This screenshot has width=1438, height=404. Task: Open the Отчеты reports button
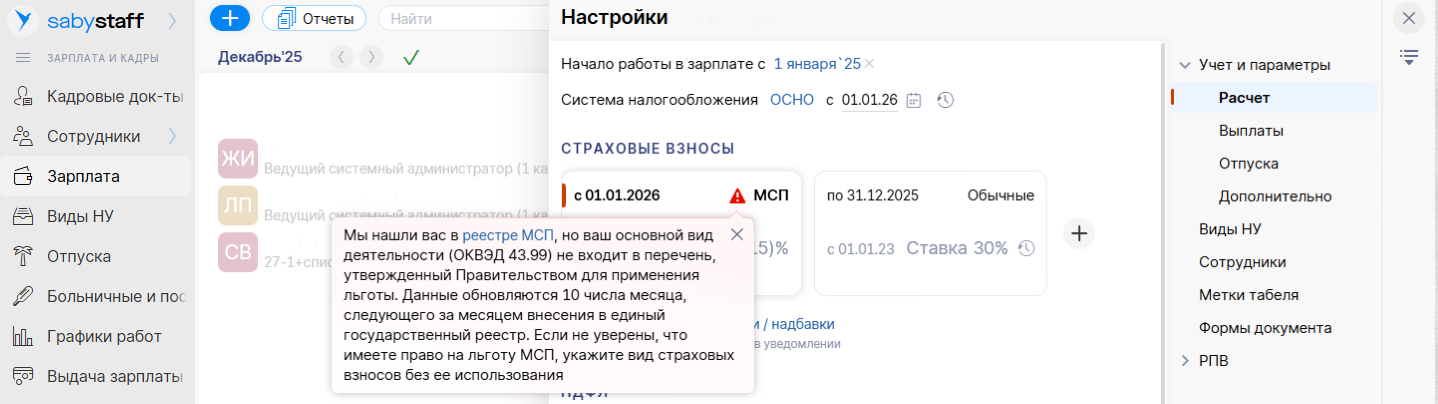click(314, 18)
